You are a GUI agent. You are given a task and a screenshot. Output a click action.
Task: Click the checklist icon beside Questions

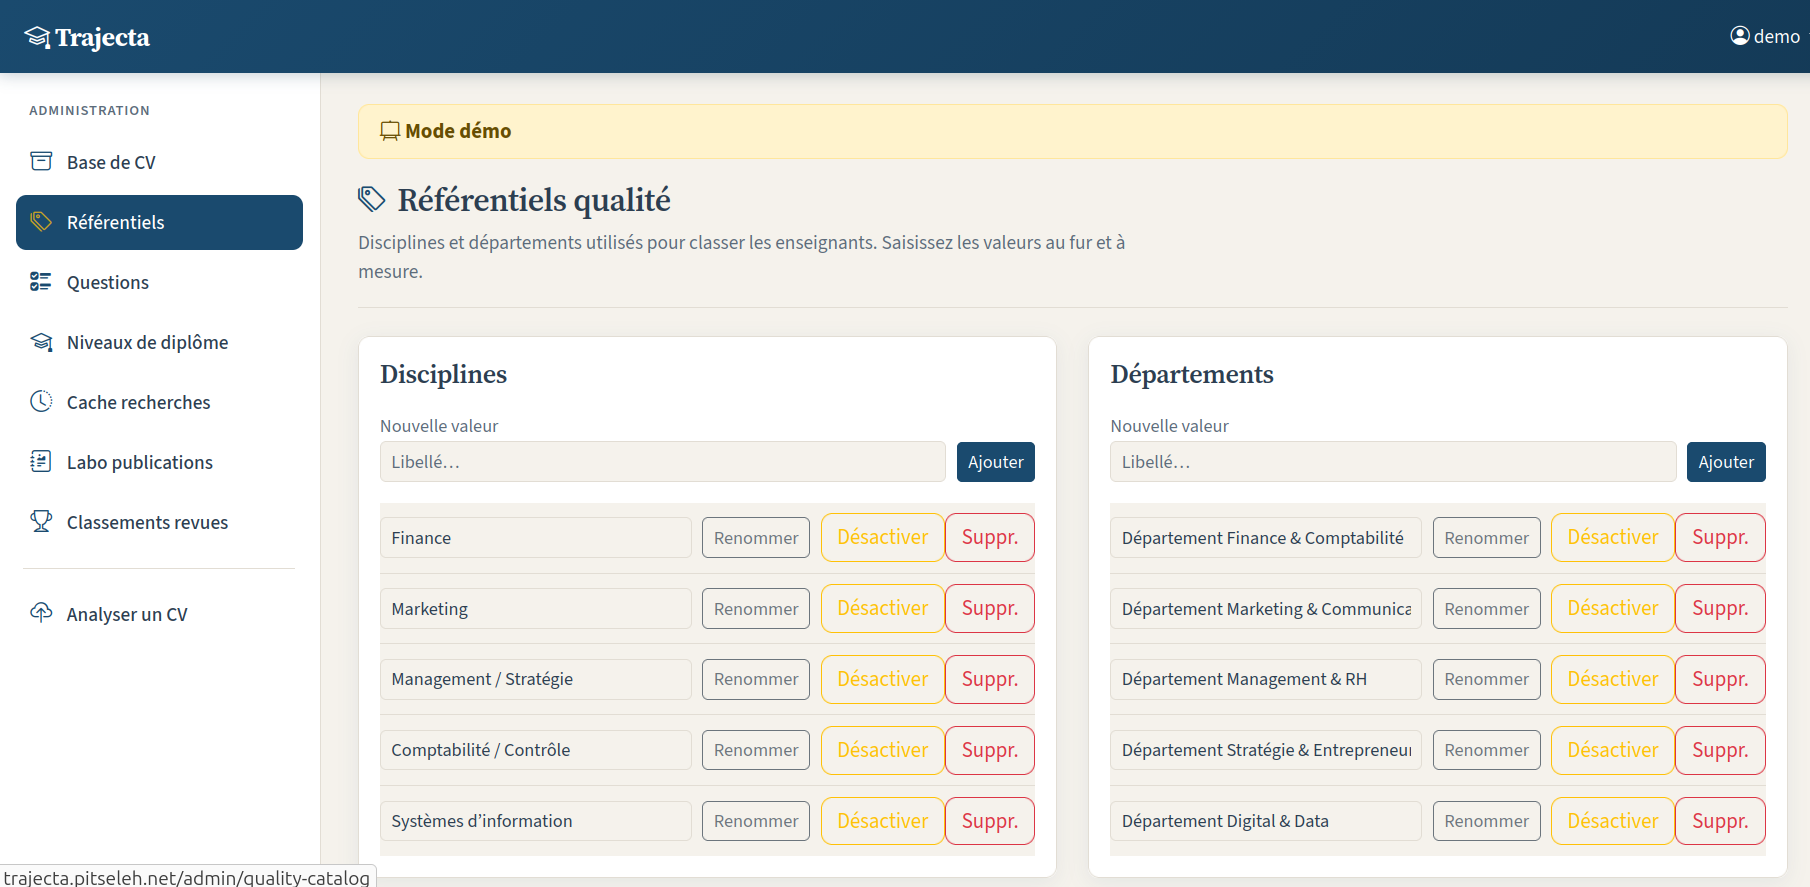pos(41,281)
